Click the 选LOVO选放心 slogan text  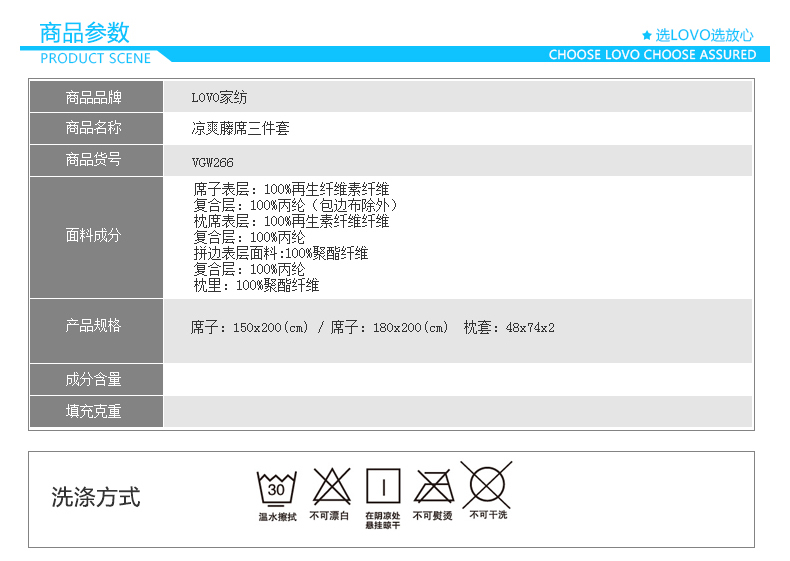pos(704,35)
